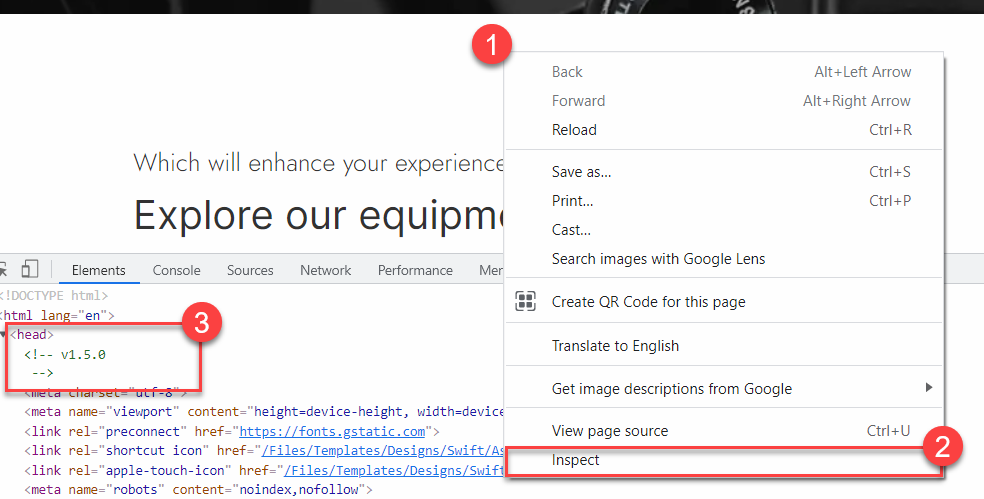Viewport: 984px width, 499px height.
Task: Click the QR code icon in context menu
Action: click(525, 301)
